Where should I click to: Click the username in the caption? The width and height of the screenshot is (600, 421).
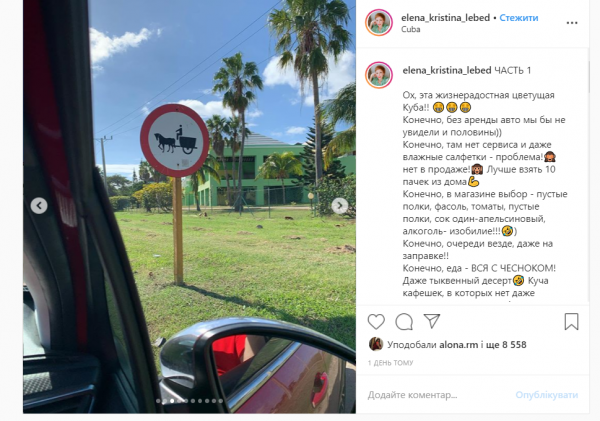pyautogui.click(x=447, y=70)
